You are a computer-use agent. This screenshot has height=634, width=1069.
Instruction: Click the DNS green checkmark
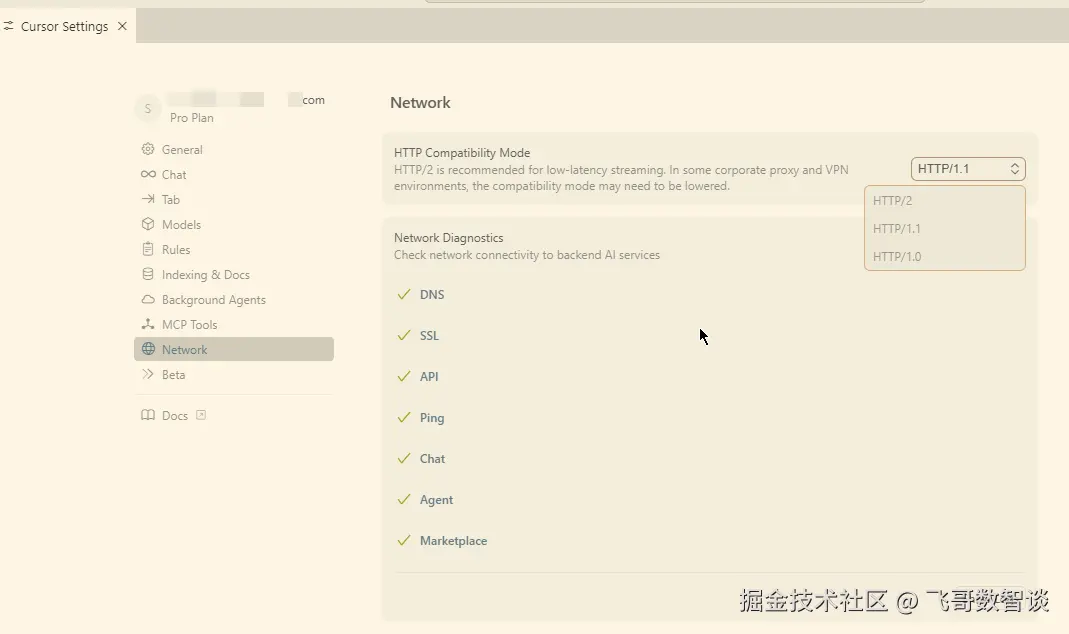click(x=404, y=294)
